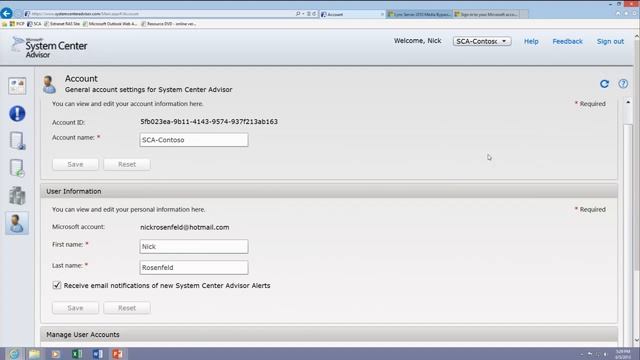Open the gray buildings sidebar icon
Viewport: 640px width, 360px height.
[x=17, y=196]
